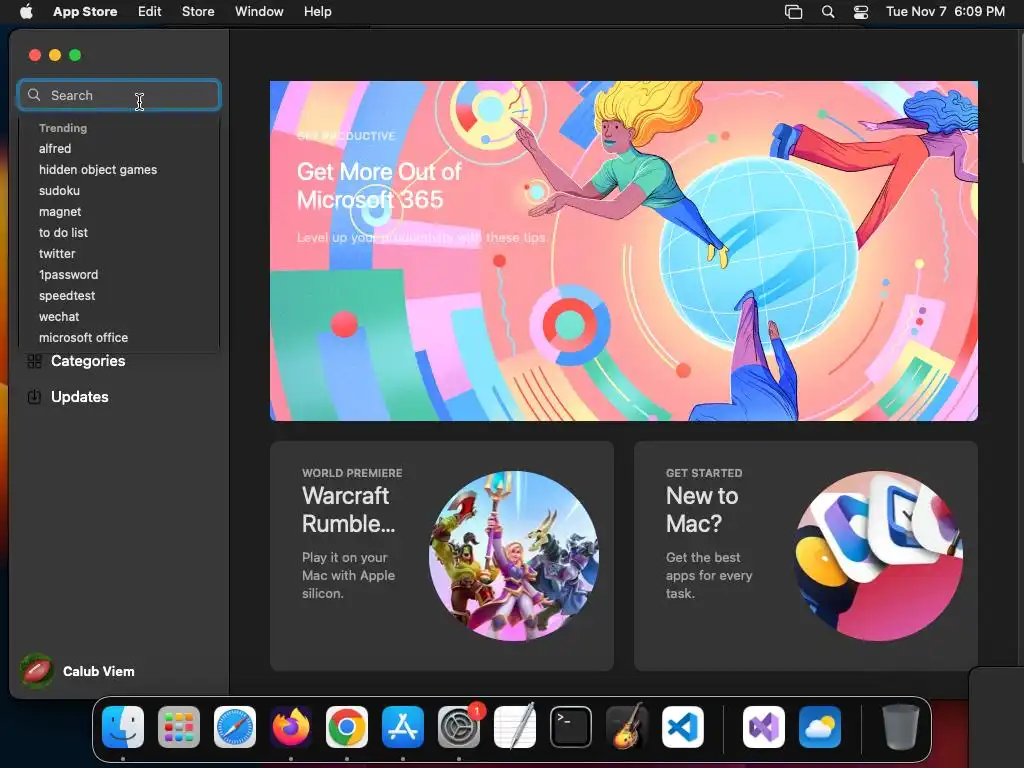Open the Window menu
Screen dimensions: 1024x768
pos(259,12)
